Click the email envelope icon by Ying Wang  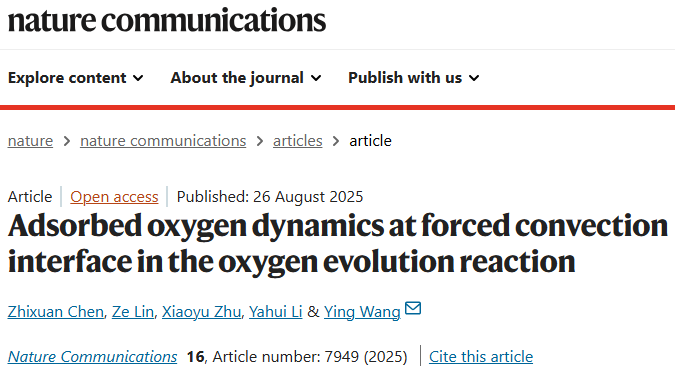pos(413,308)
